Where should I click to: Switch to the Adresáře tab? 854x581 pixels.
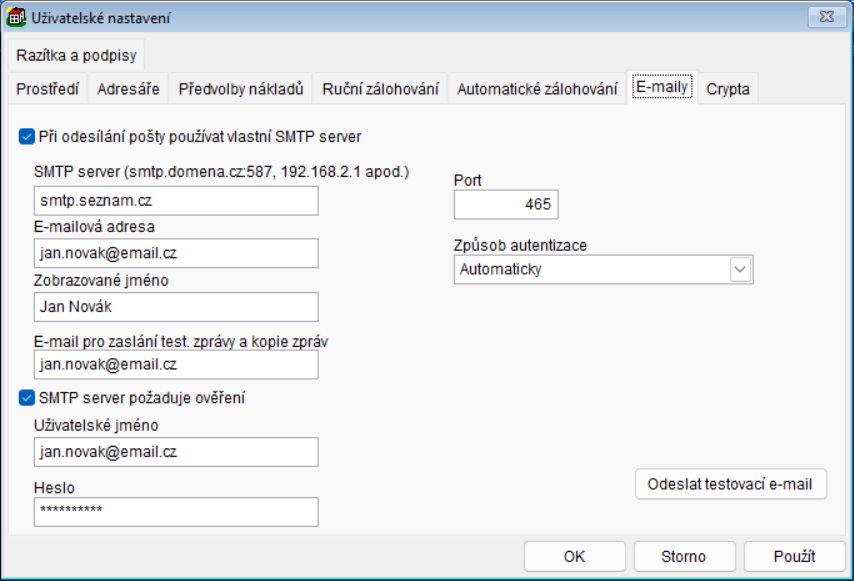(x=128, y=89)
